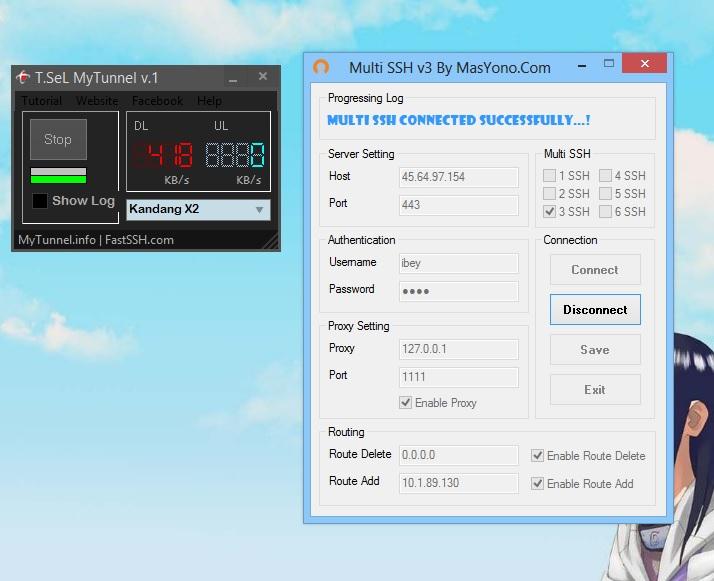Click the Disconnect button
The width and height of the screenshot is (714, 581).
tap(595, 310)
